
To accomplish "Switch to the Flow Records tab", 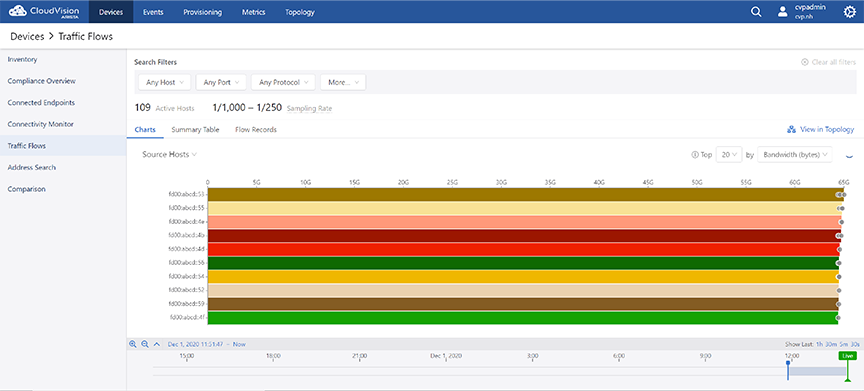I will pyautogui.click(x=256, y=130).
